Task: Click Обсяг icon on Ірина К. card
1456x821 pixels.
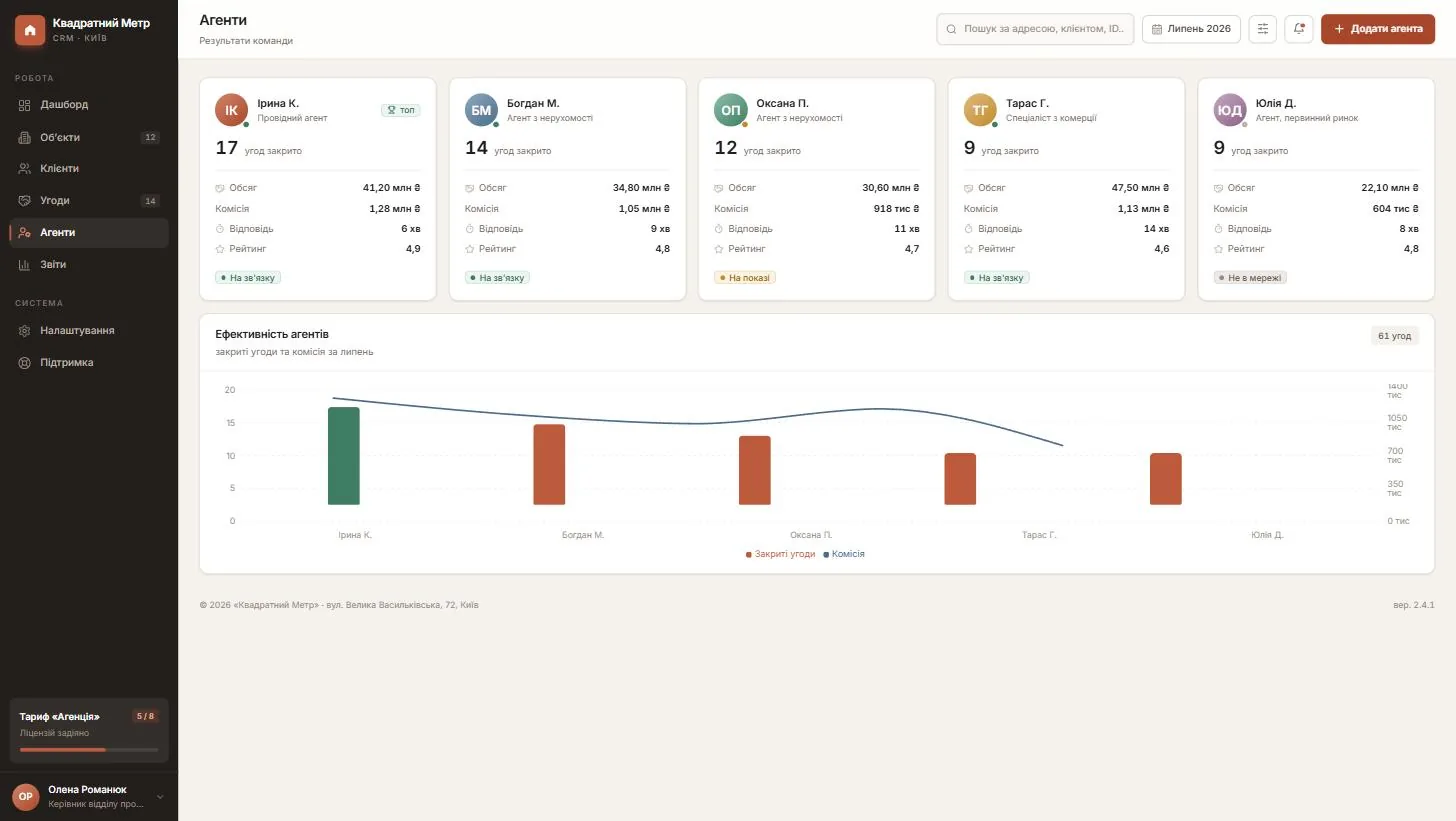Action: (220, 188)
